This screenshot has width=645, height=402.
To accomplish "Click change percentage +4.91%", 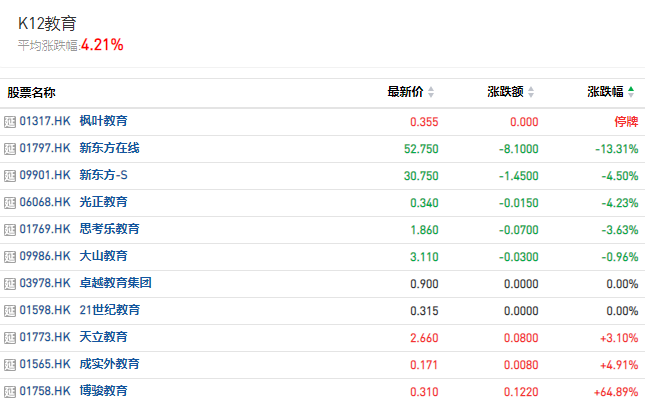I will click(x=619, y=365).
